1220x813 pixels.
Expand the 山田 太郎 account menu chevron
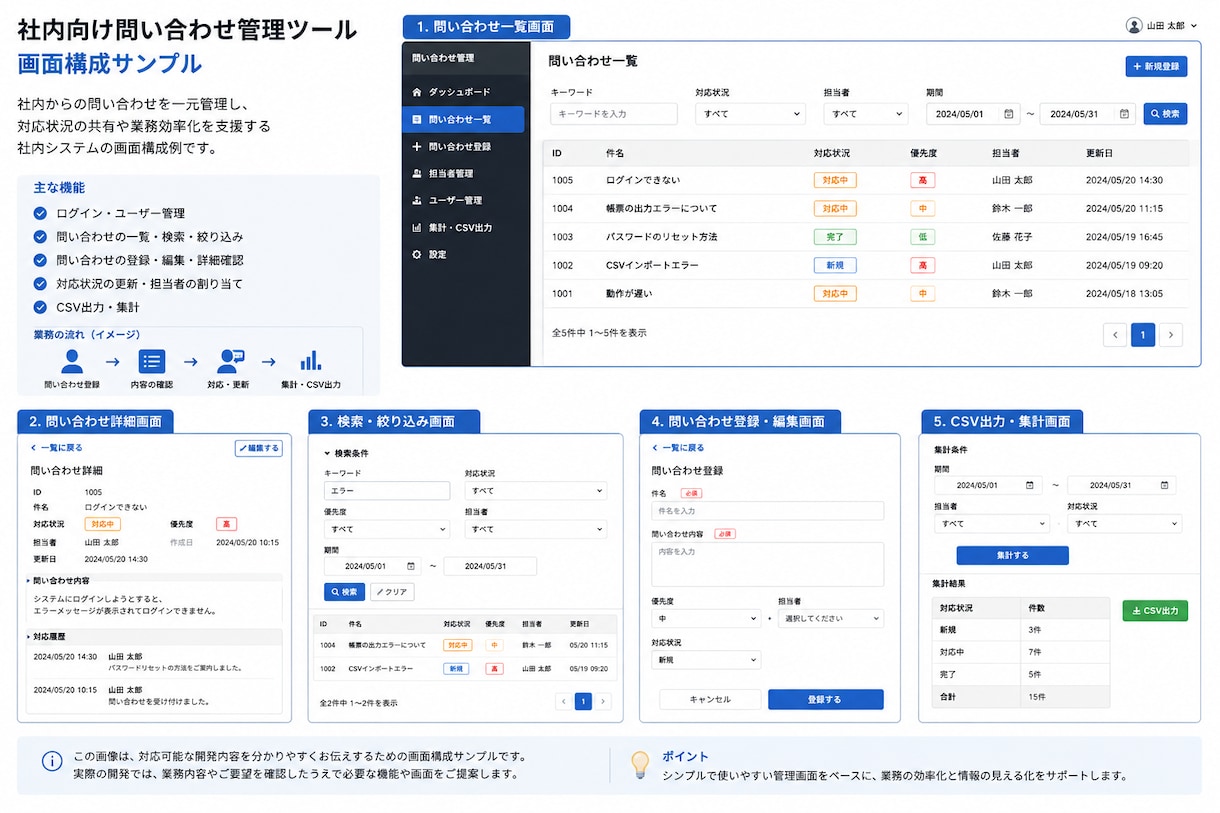pos(1193,26)
